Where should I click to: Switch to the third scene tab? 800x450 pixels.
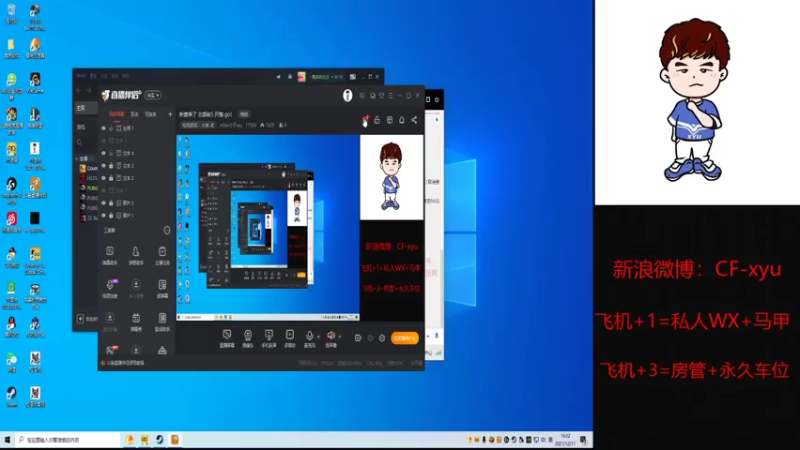151,114
